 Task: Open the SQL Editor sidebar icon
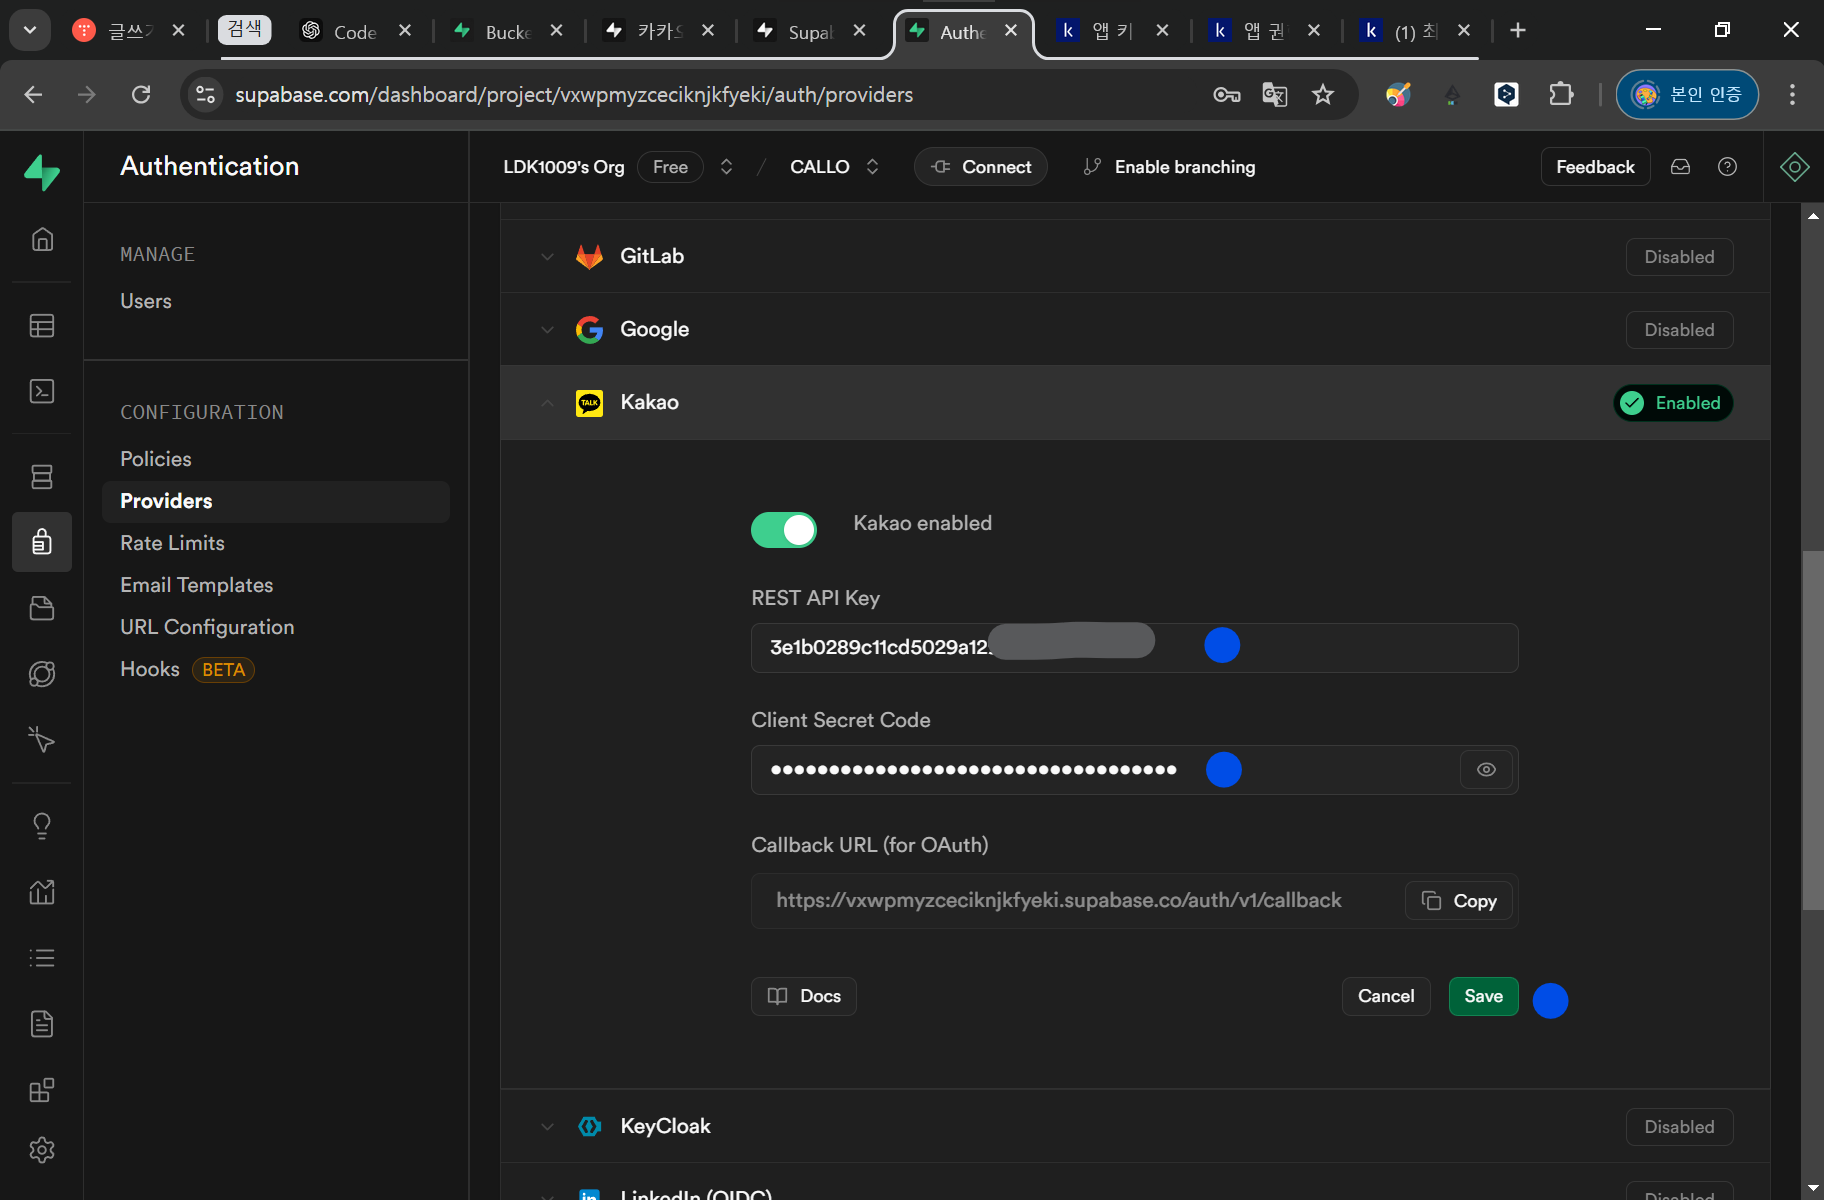[42, 391]
